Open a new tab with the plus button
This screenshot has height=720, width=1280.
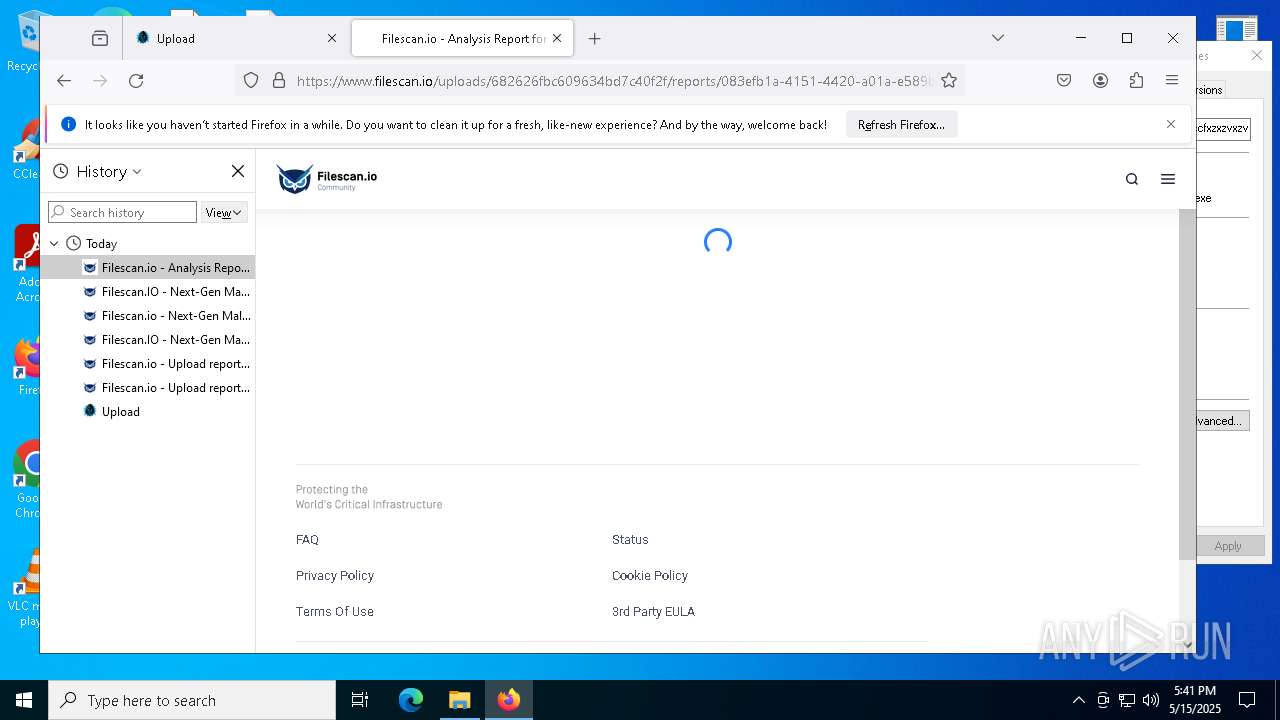point(595,38)
